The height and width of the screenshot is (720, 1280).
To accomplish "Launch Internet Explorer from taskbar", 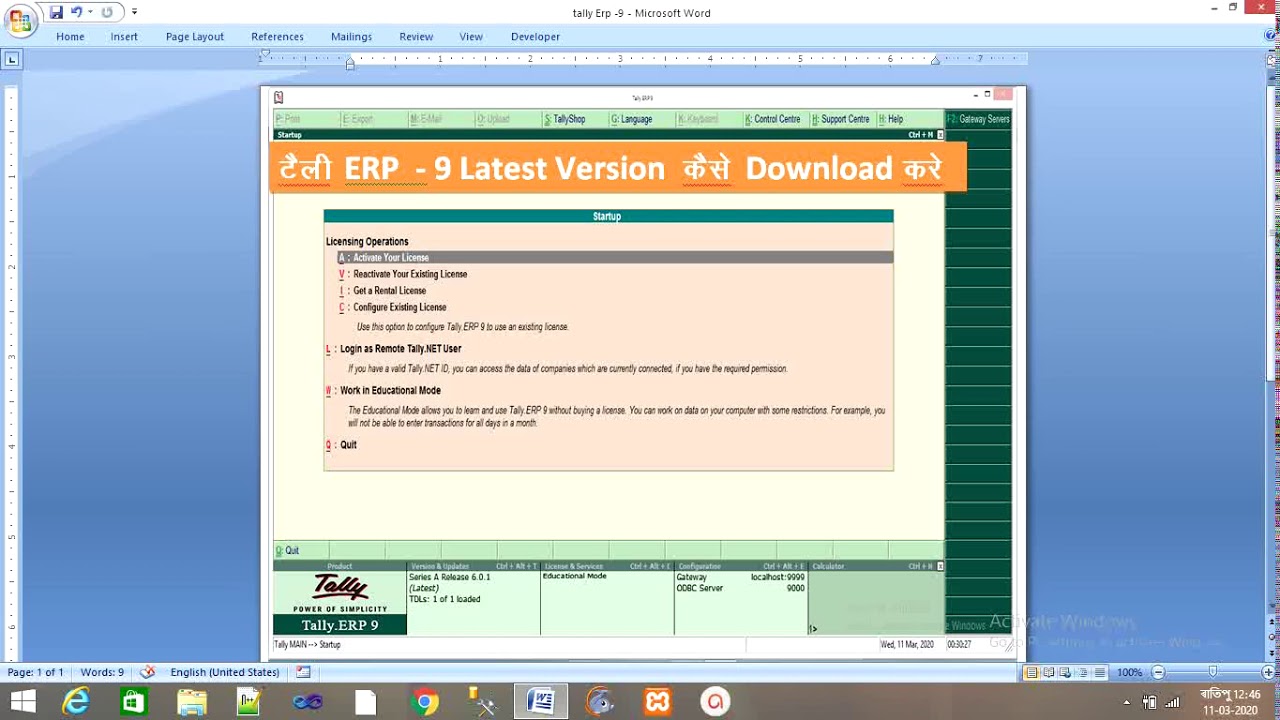I will (76, 702).
